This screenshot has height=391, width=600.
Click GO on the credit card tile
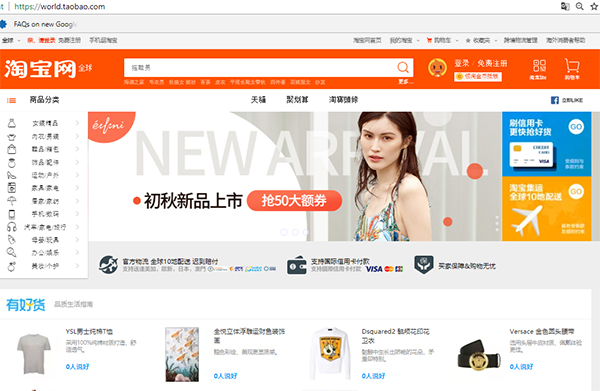click(576, 127)
